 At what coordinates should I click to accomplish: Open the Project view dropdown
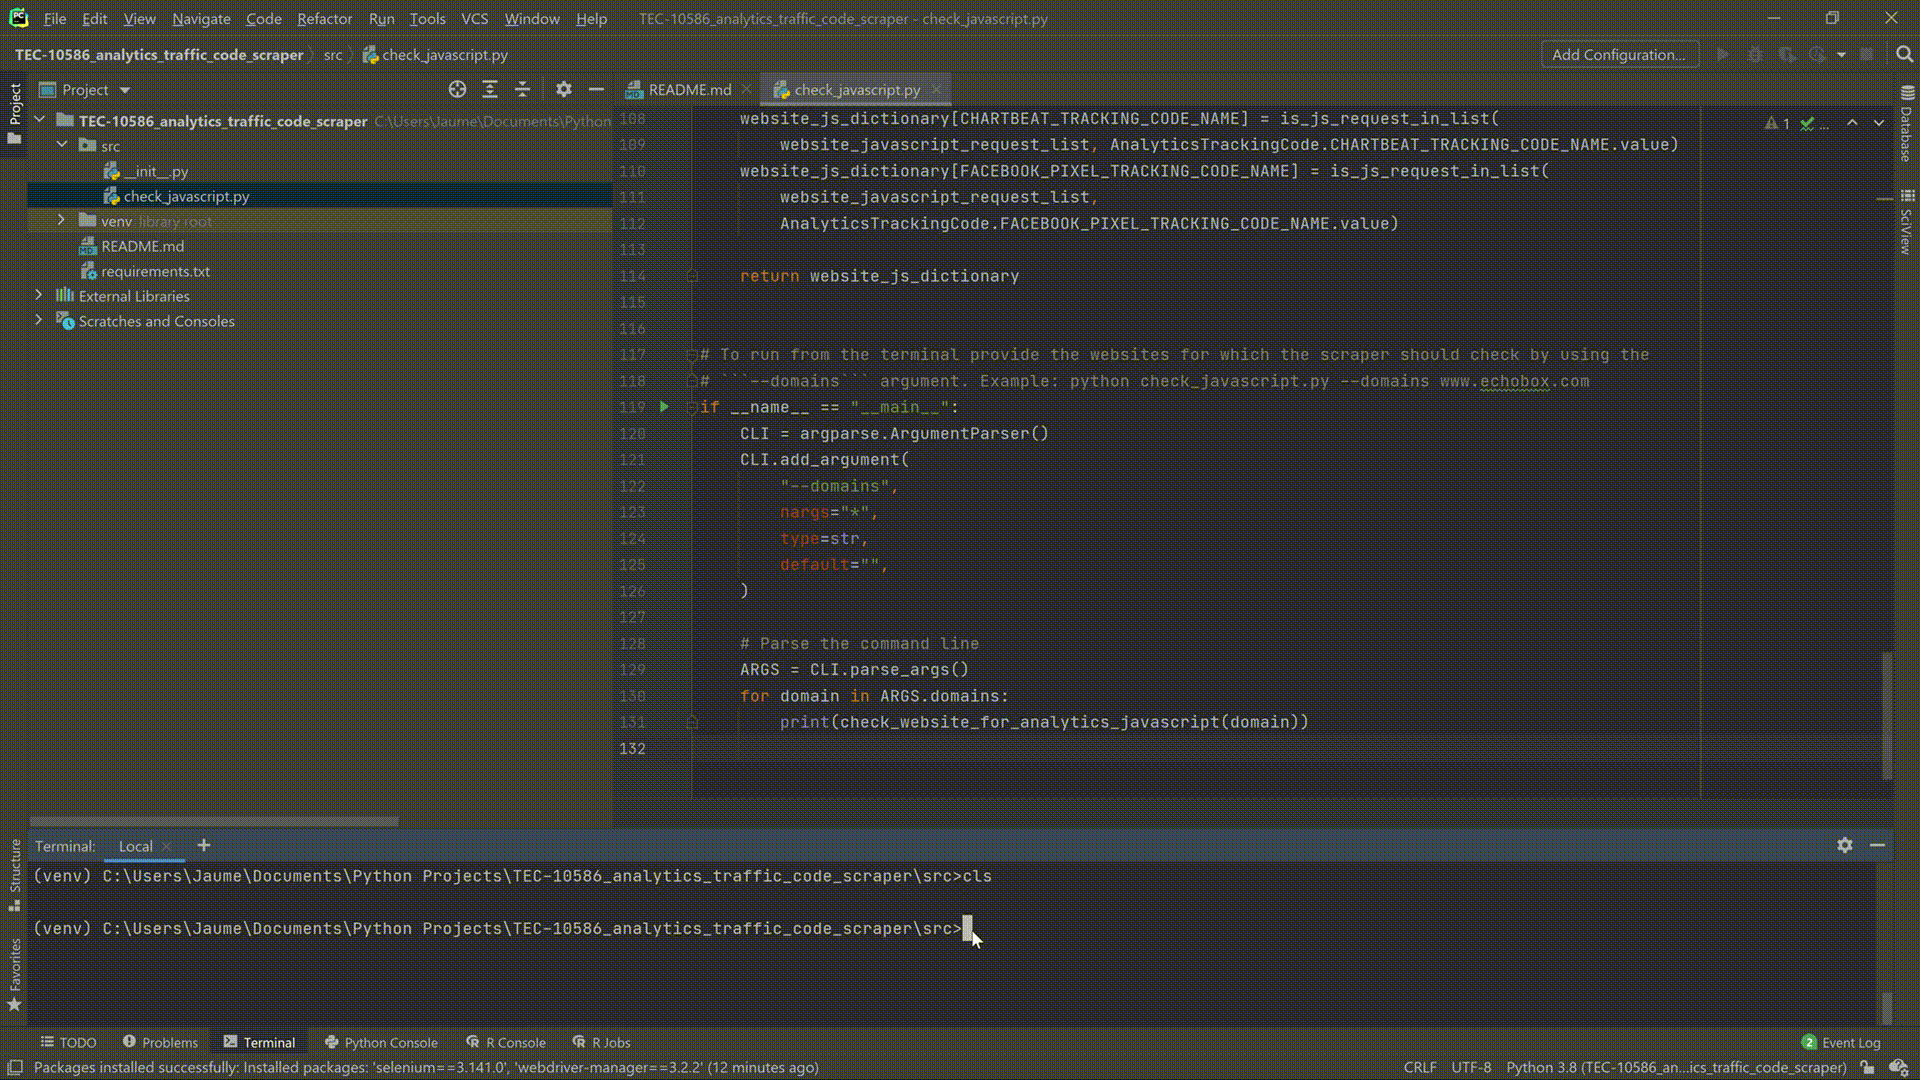(125, 90)
